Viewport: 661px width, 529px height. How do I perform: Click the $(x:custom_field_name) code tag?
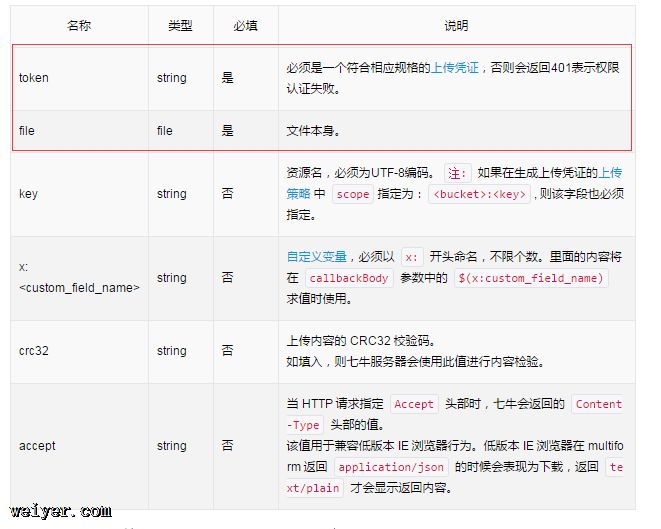531,278
